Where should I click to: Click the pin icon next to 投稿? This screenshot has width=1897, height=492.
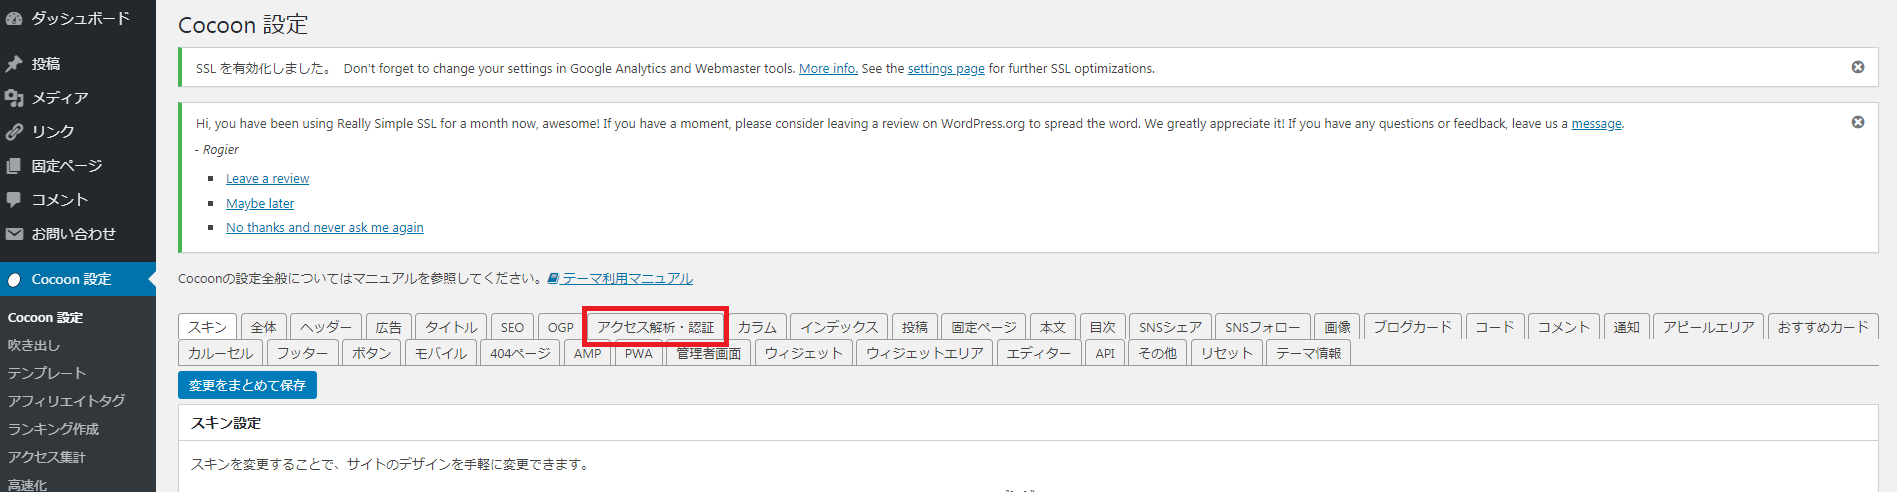point(14,64)
